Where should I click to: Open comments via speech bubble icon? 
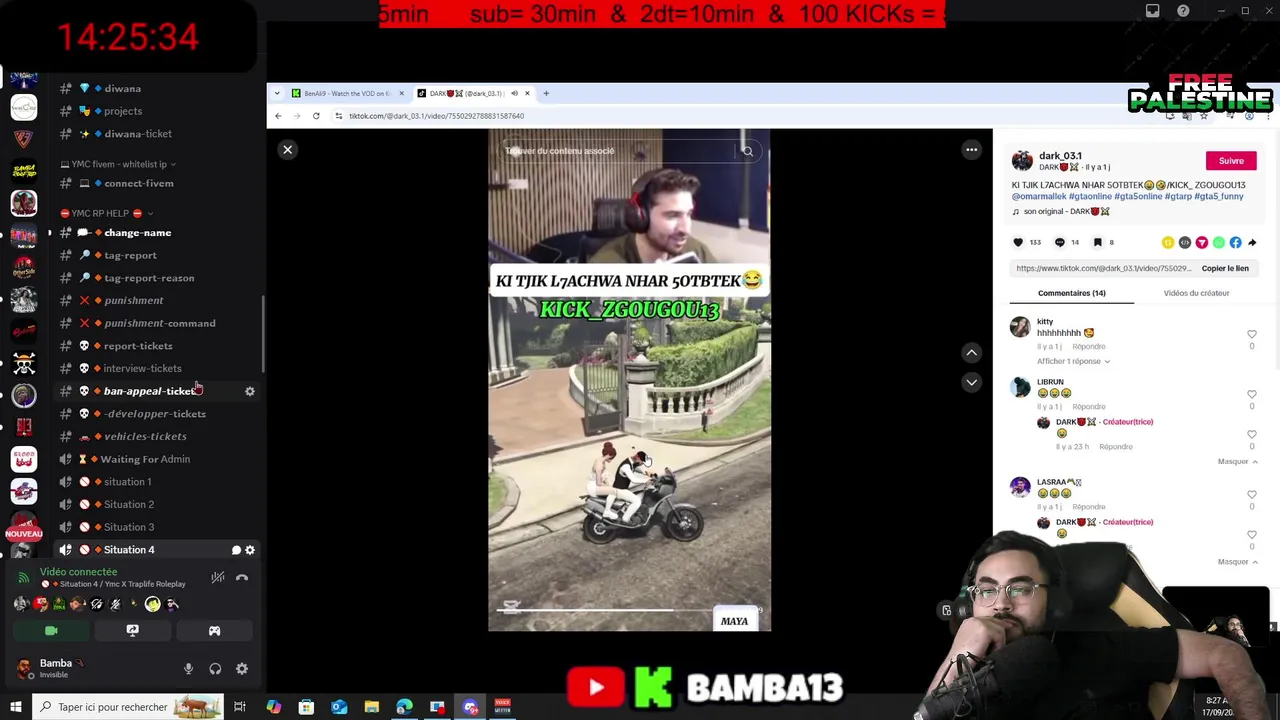pyautogui.click(x=1060, y=242)
